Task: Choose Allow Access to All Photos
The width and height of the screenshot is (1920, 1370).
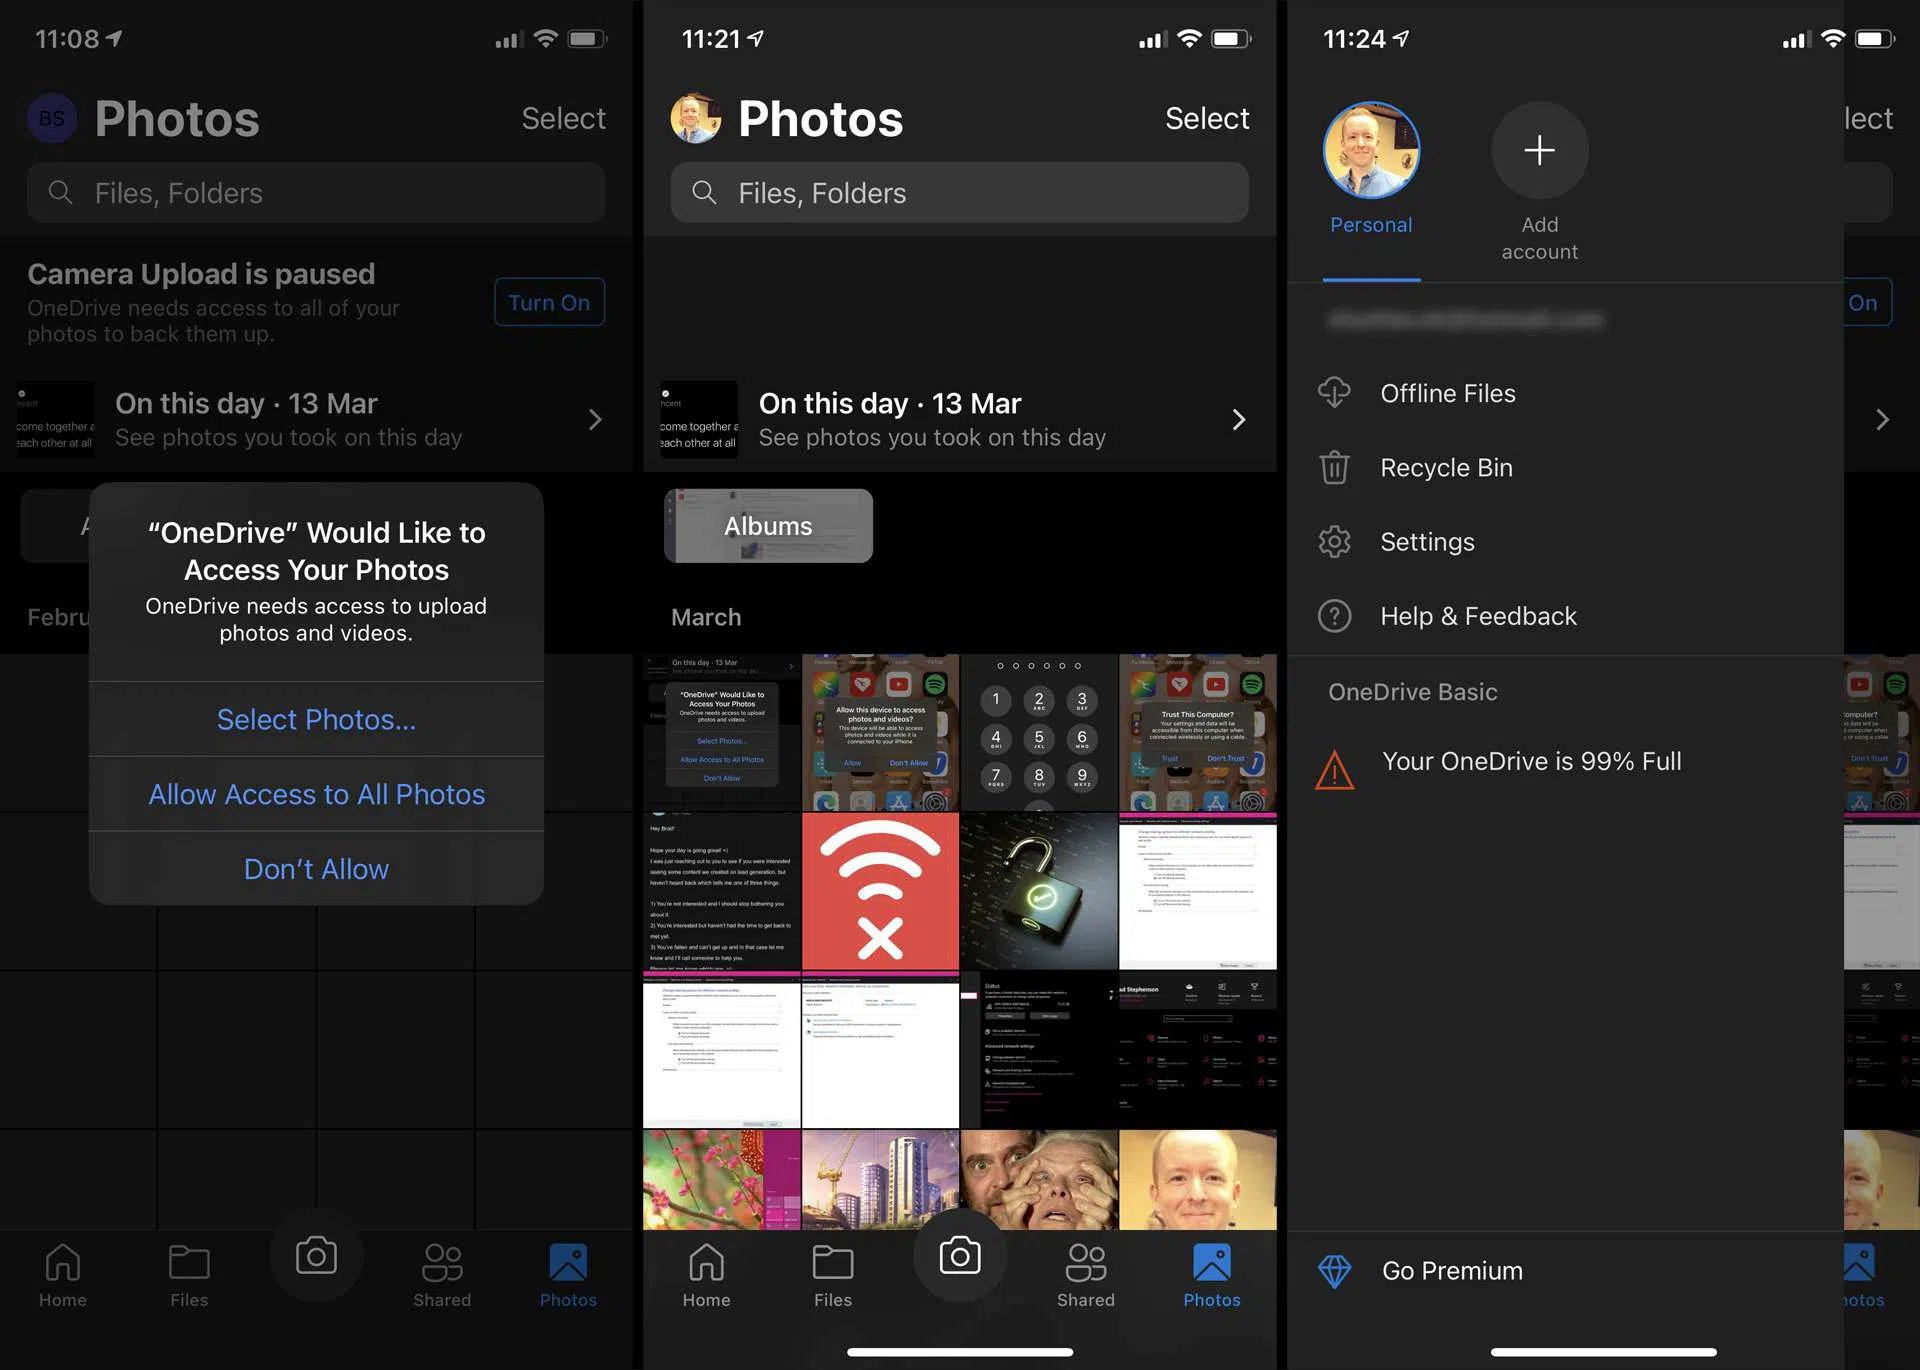Action: (x=316, y=794)
